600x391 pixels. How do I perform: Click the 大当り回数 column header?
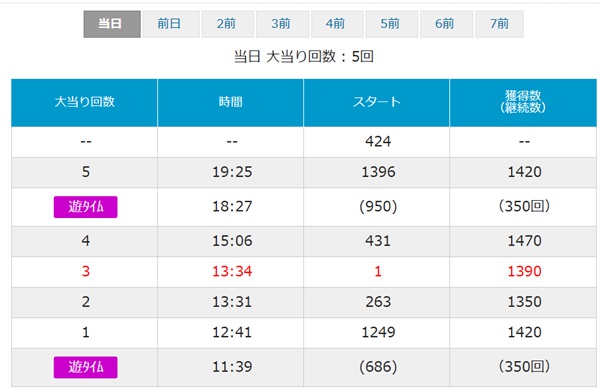click(84, 103)
